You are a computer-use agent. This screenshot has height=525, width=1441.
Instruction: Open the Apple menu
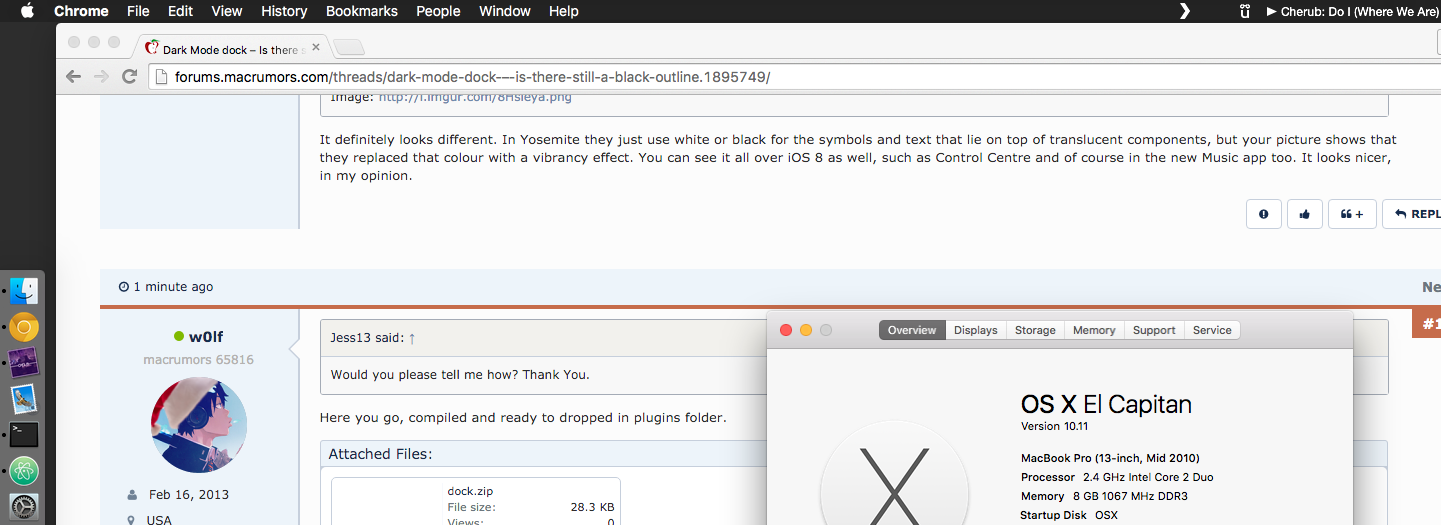[x=27, y=11]
